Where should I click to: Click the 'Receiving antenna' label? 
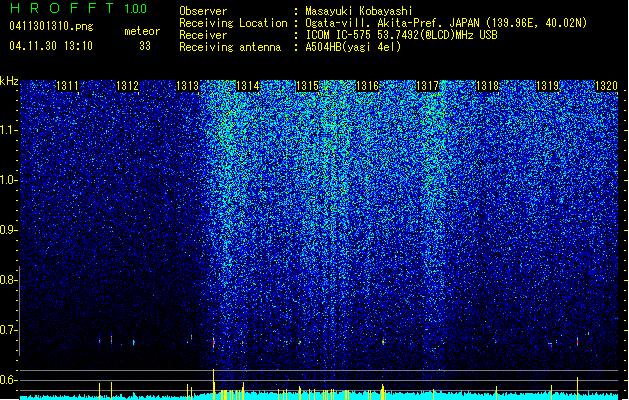pos(230,47)
